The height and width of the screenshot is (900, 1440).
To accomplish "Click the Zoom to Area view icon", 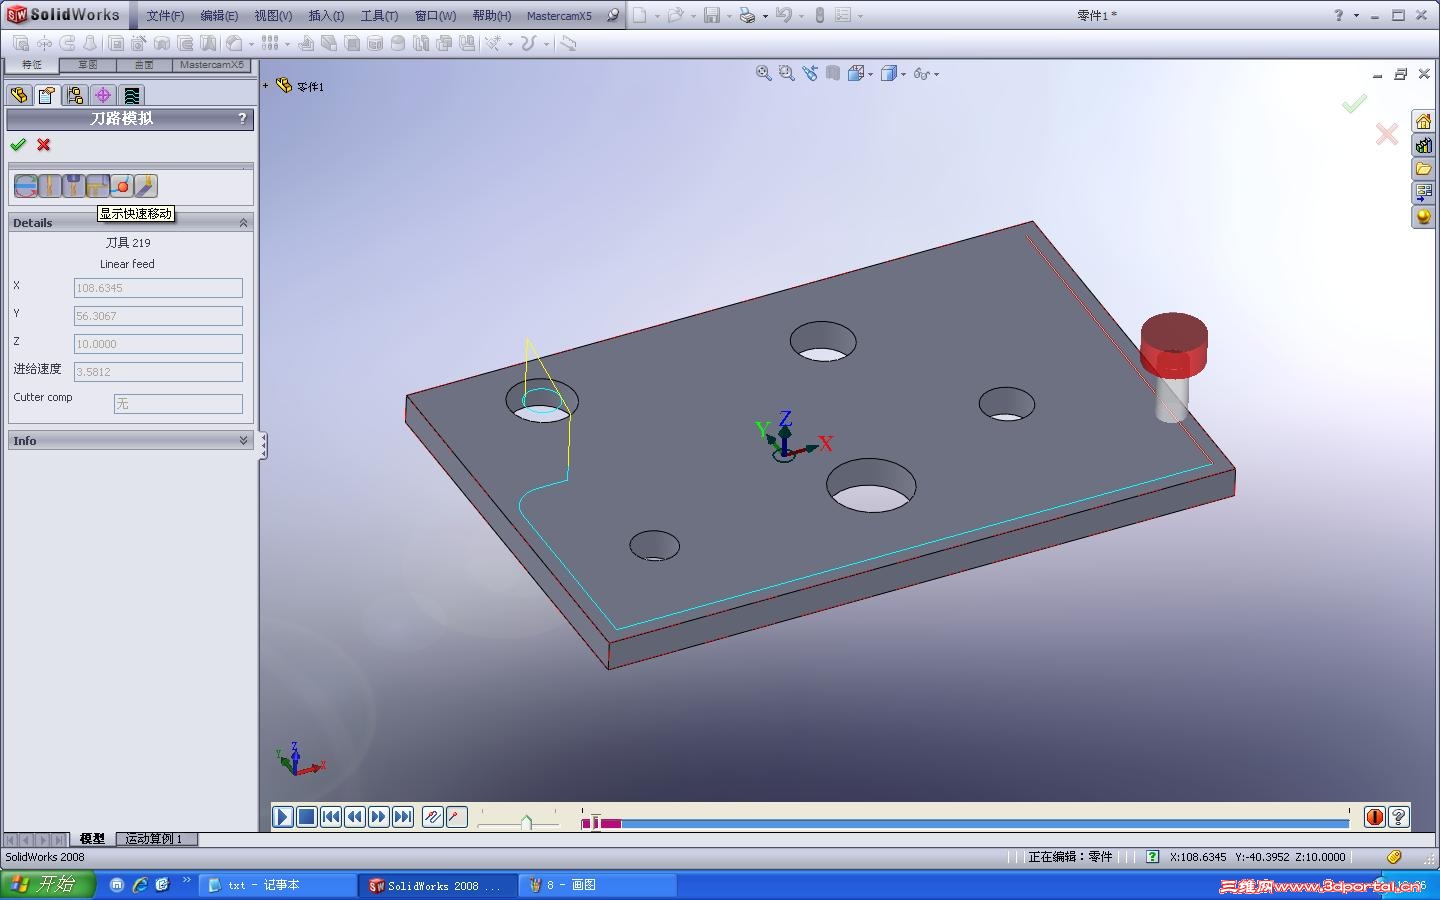I will coord(787,73).
